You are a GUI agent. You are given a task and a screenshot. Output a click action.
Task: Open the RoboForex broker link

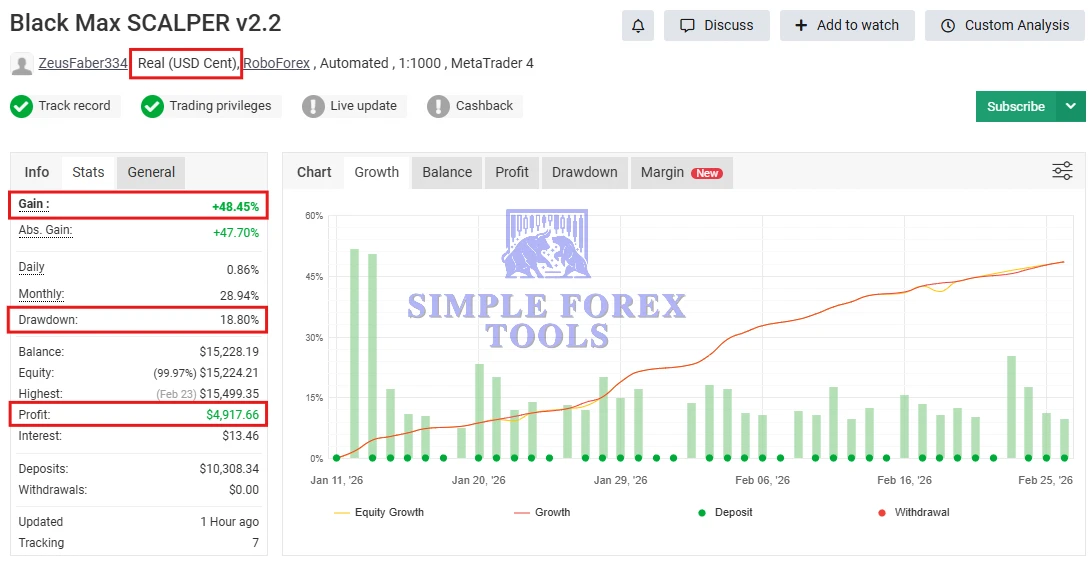tap(276, 63)
